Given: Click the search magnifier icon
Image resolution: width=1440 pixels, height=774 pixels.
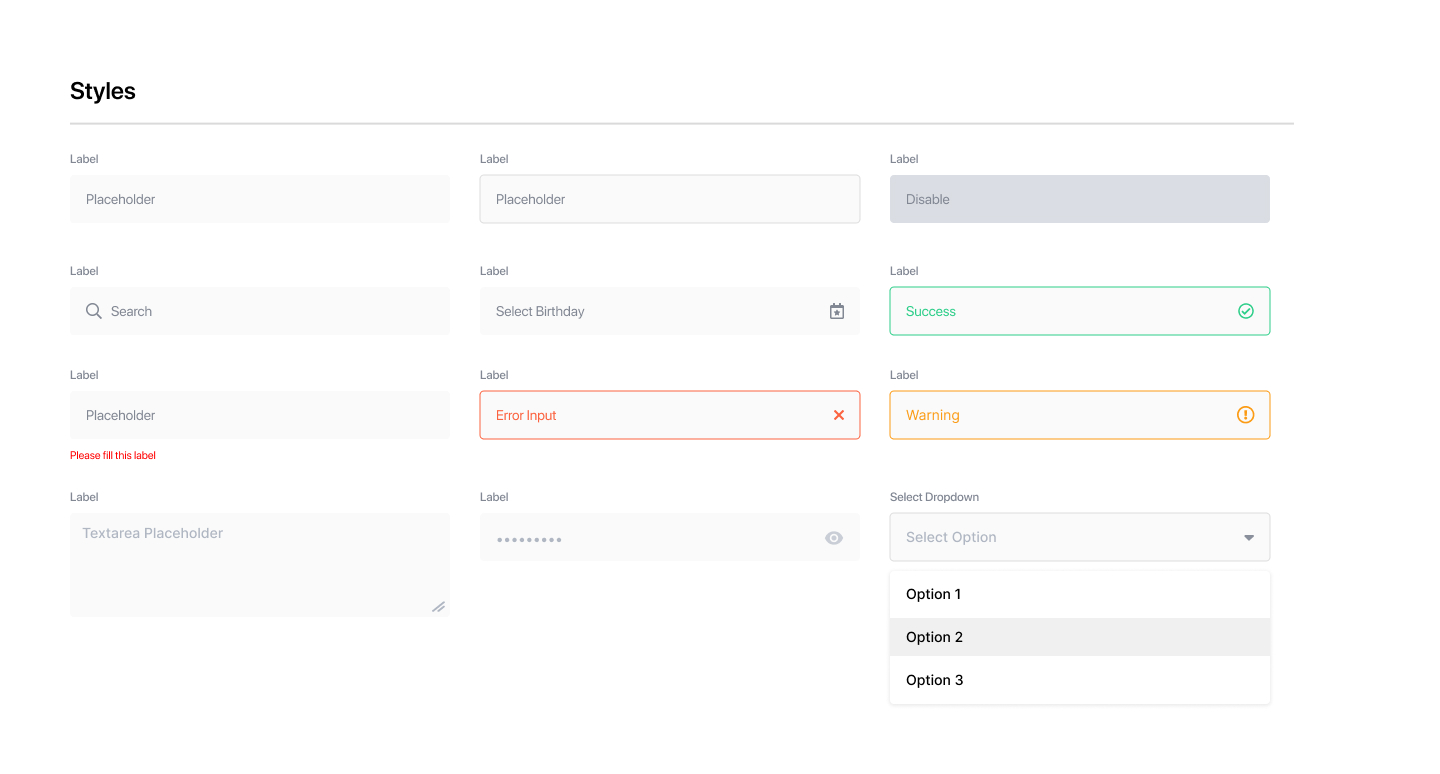Looking at the screenshot, I should [x=94, y=311].
